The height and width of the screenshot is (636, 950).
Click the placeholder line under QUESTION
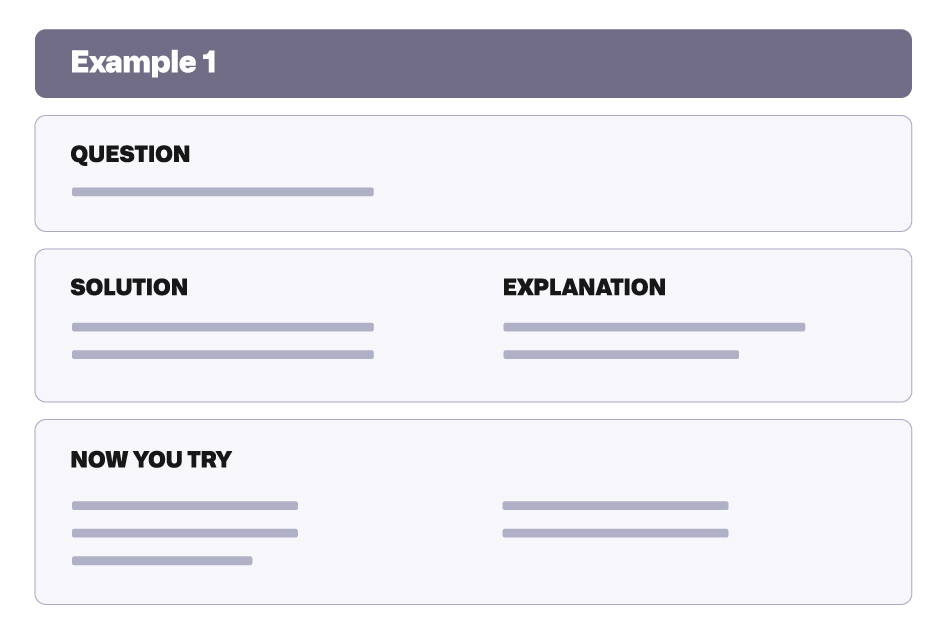coord(222,192)
